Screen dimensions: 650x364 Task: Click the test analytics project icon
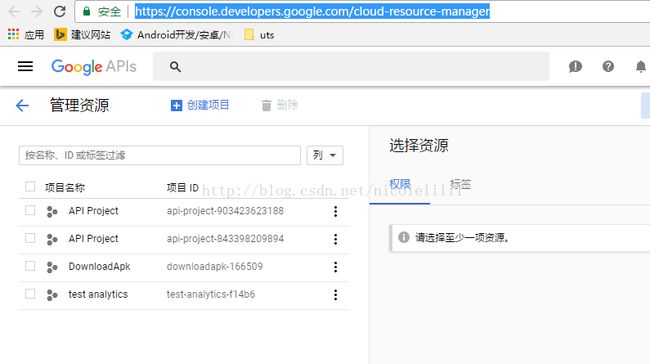click(52, 295)
